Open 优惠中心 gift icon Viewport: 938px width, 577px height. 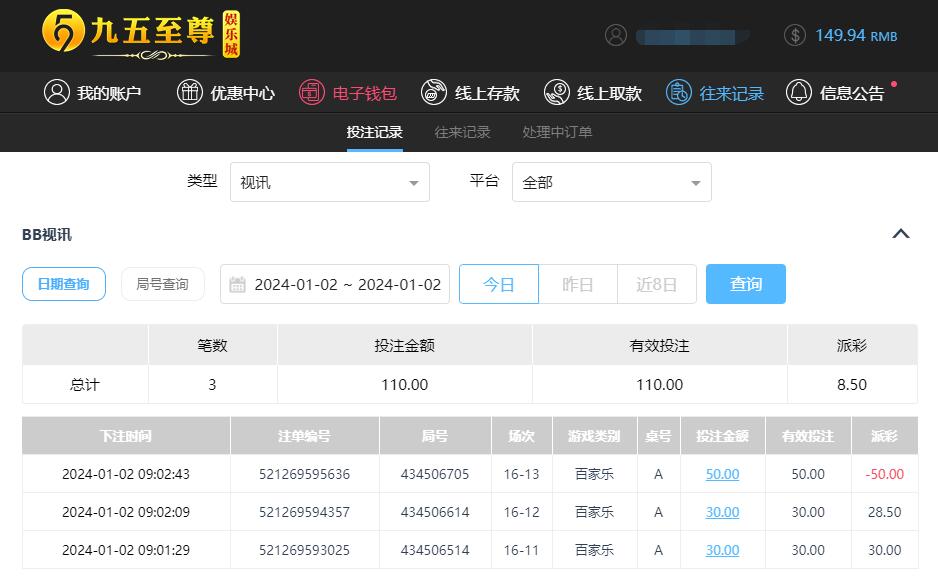pyautogui.click(x=189, y=93)
